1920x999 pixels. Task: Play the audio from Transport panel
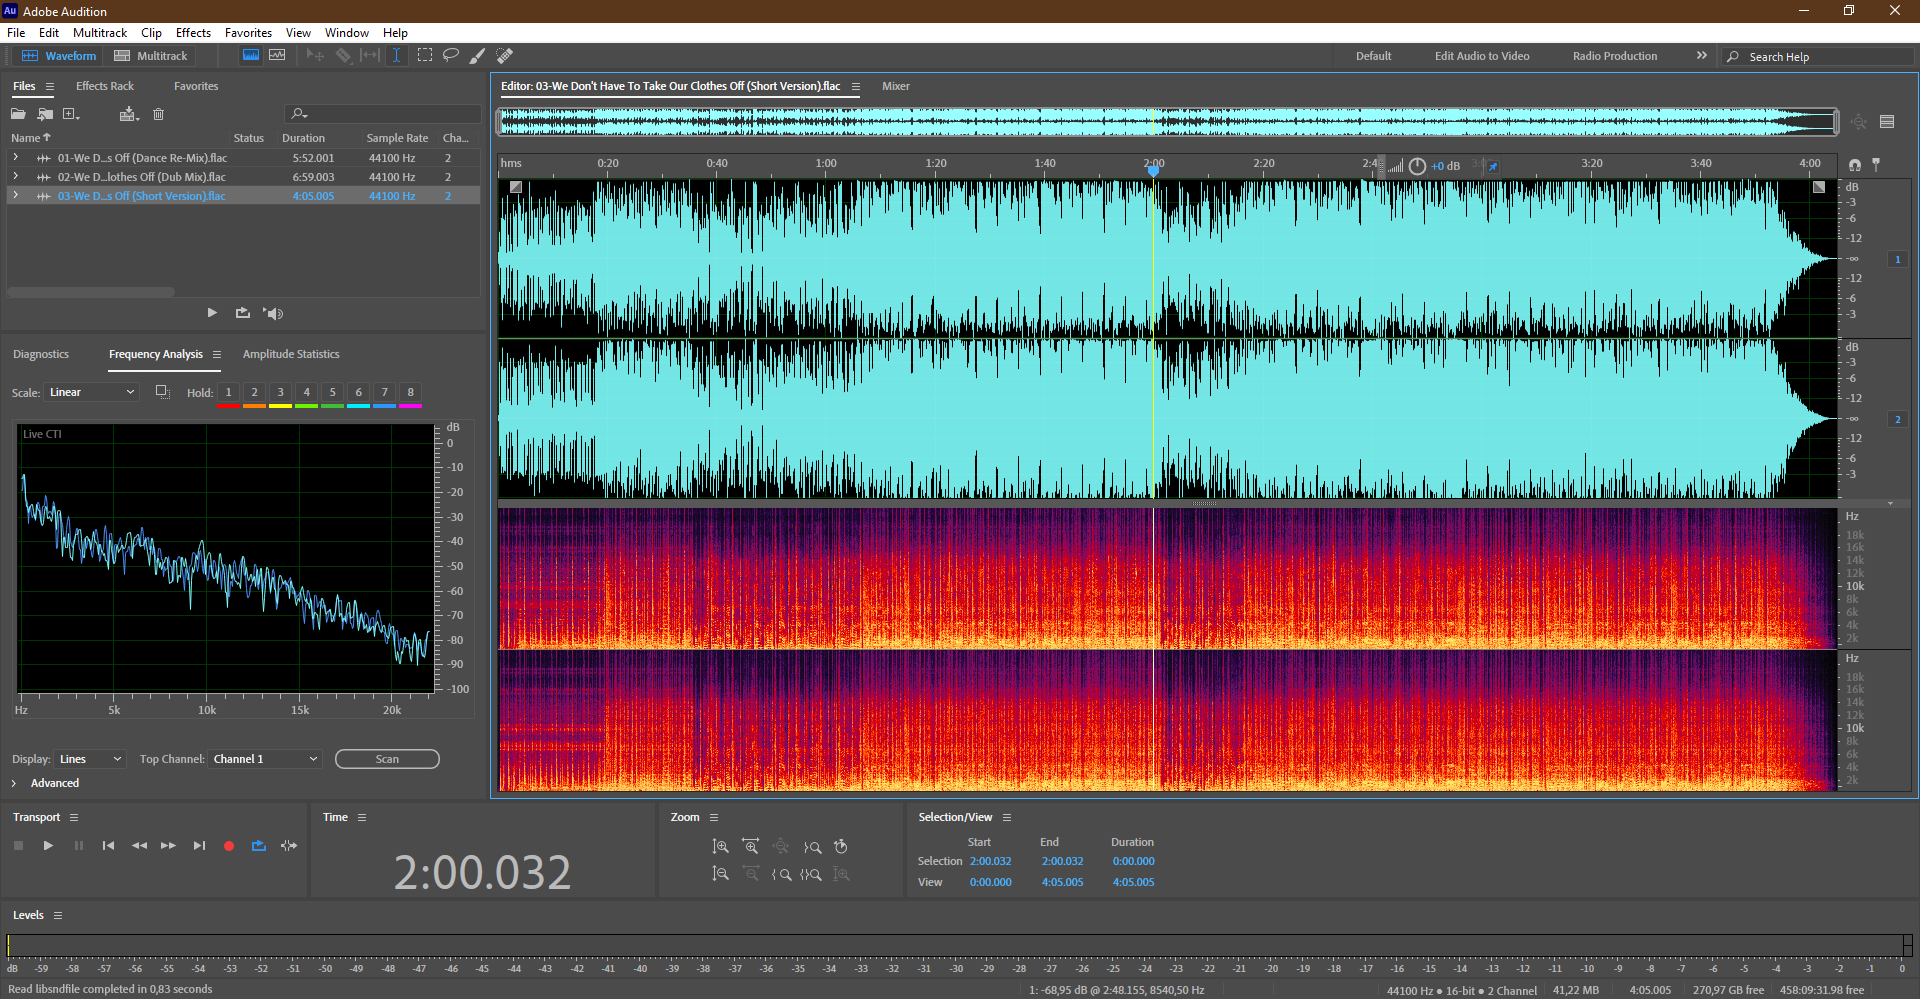point(48,846)
